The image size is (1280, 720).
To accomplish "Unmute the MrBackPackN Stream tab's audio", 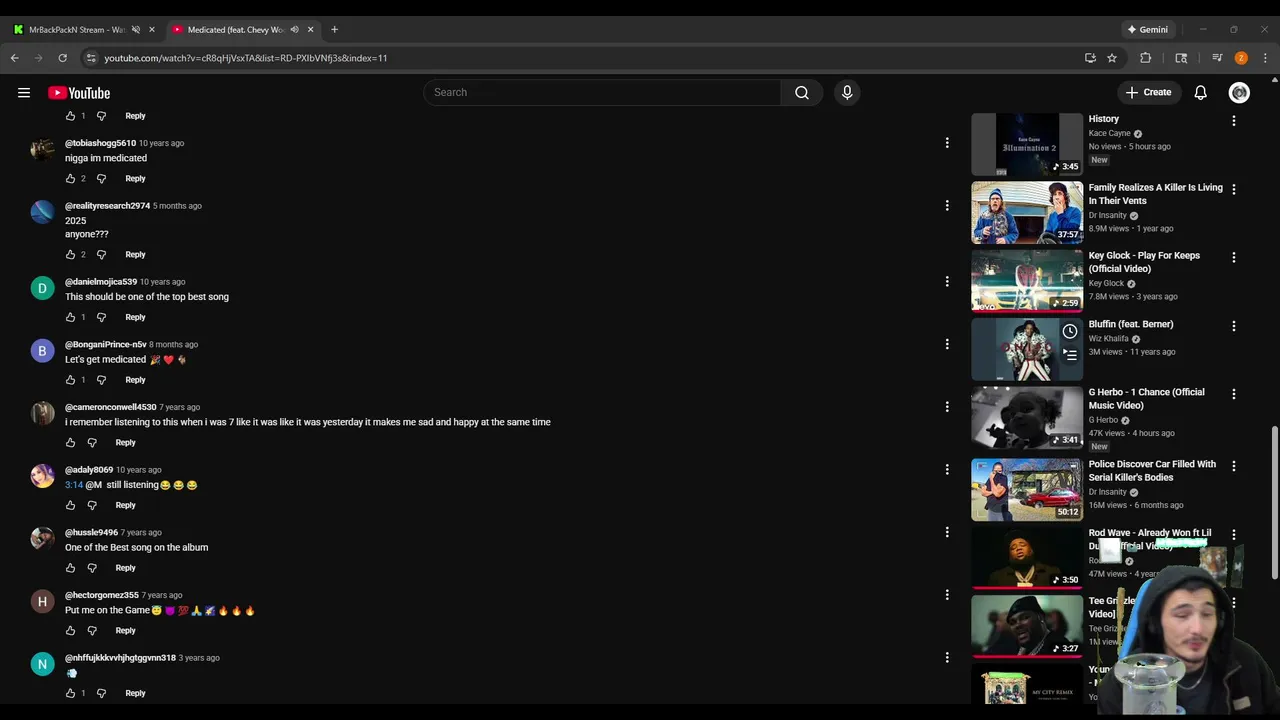I will click(136, 30).
